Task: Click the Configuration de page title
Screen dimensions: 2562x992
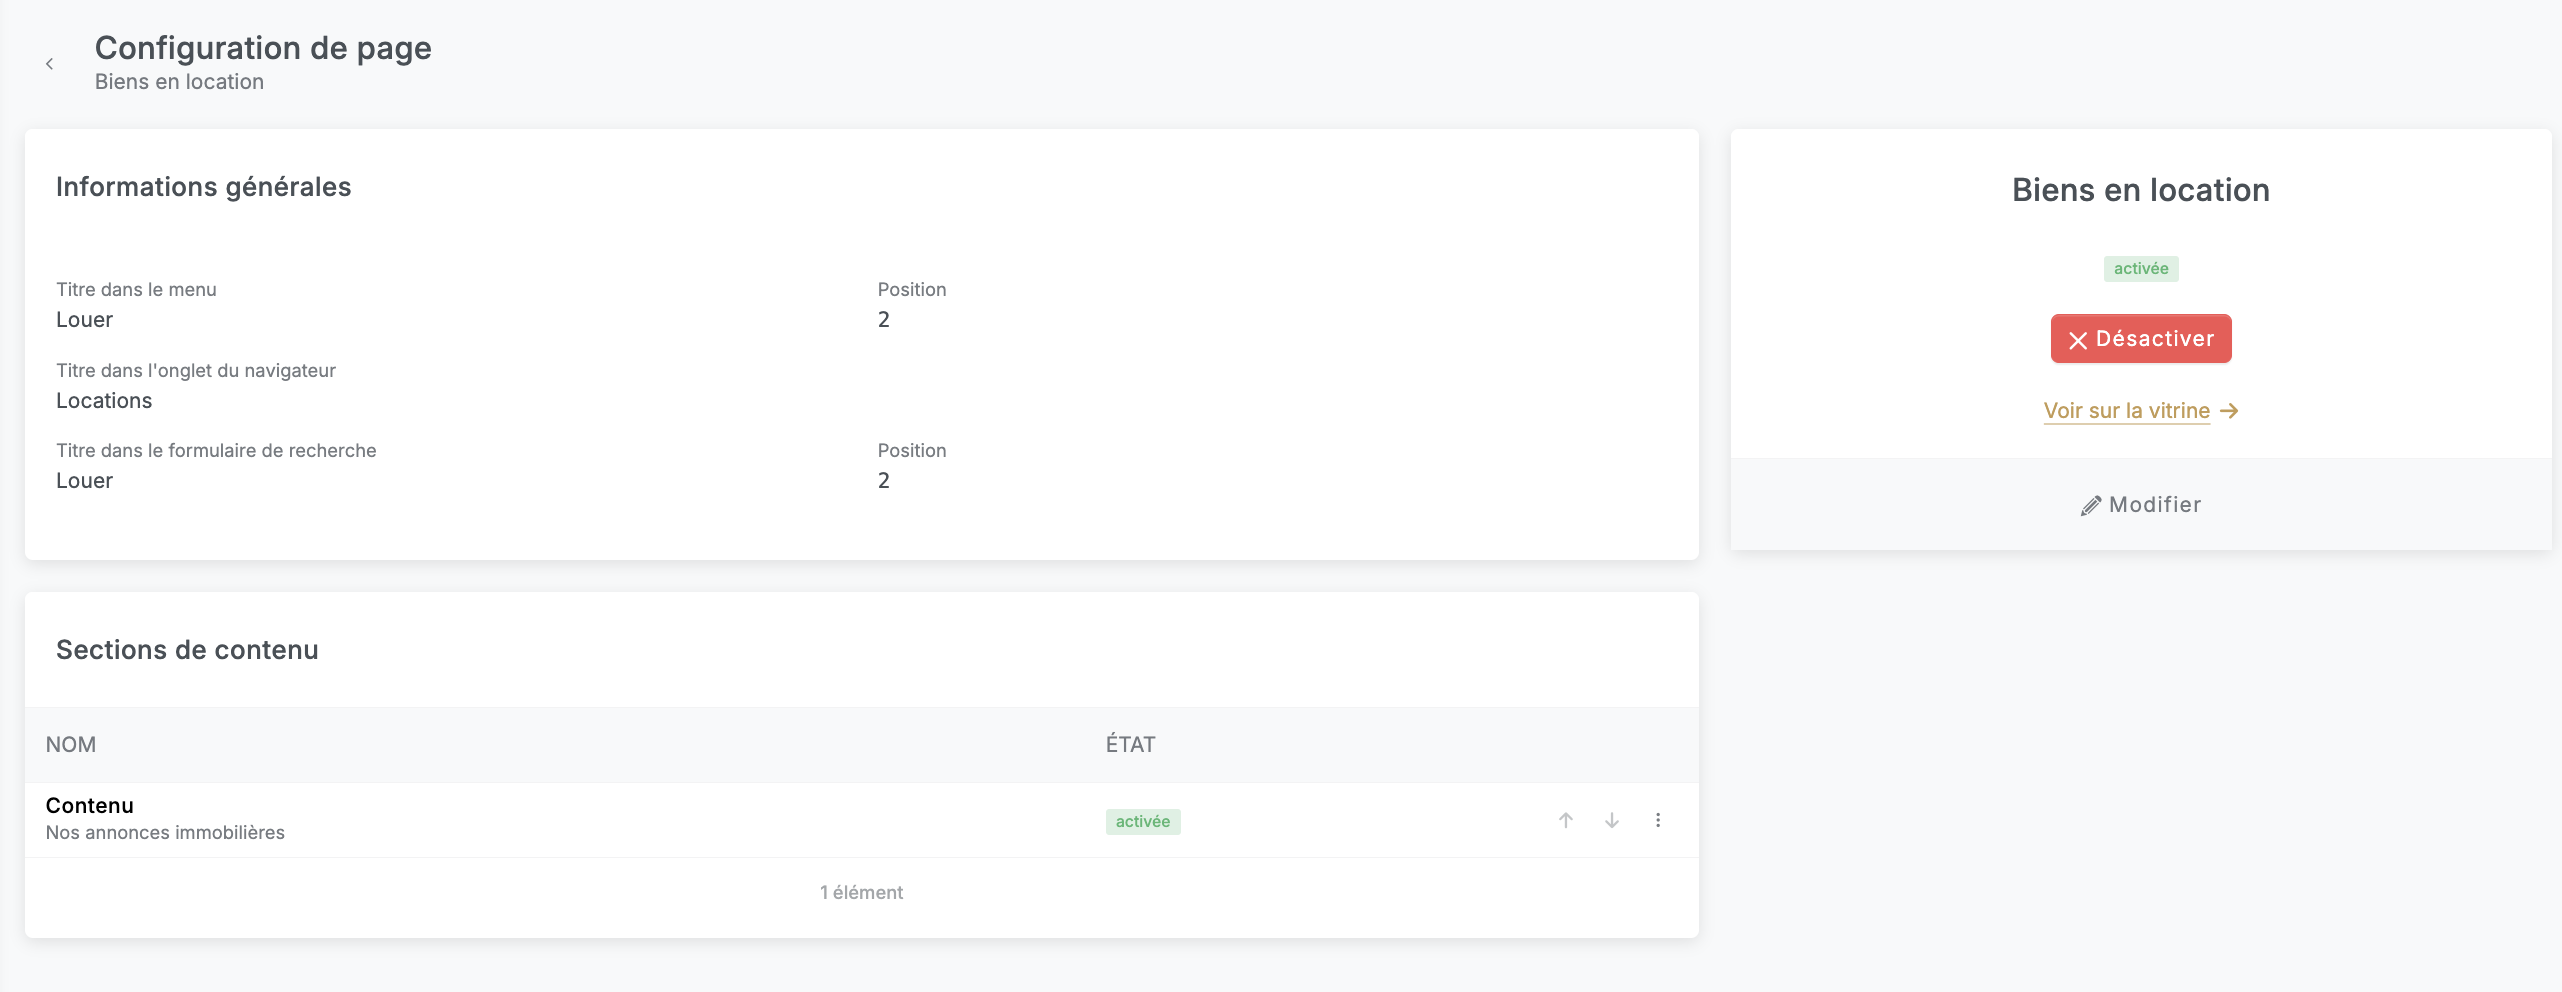Action: (263, 48)
